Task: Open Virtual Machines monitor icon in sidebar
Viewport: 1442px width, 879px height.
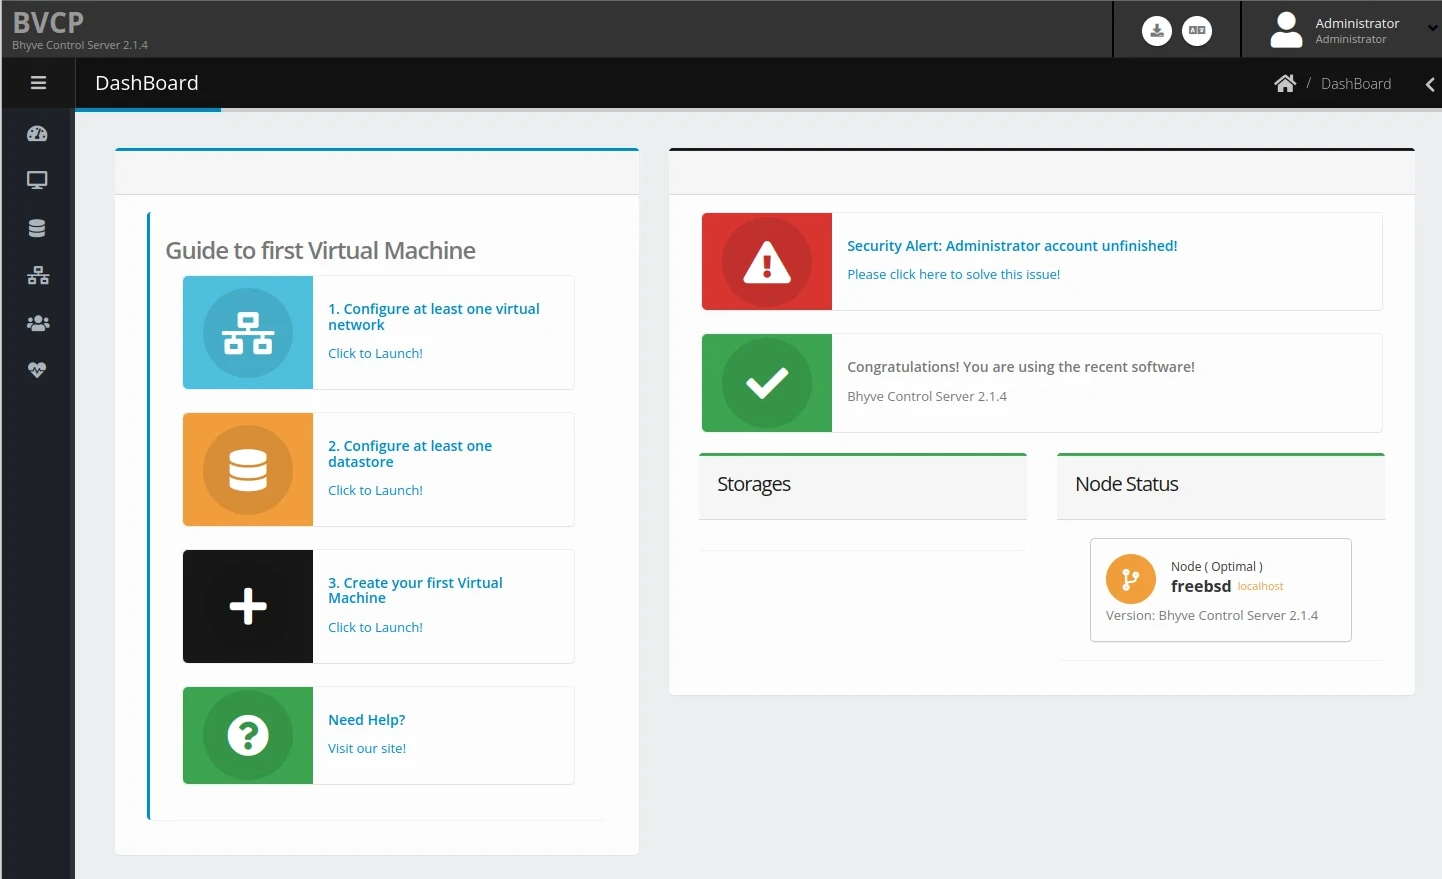Action: click(37, 181)
